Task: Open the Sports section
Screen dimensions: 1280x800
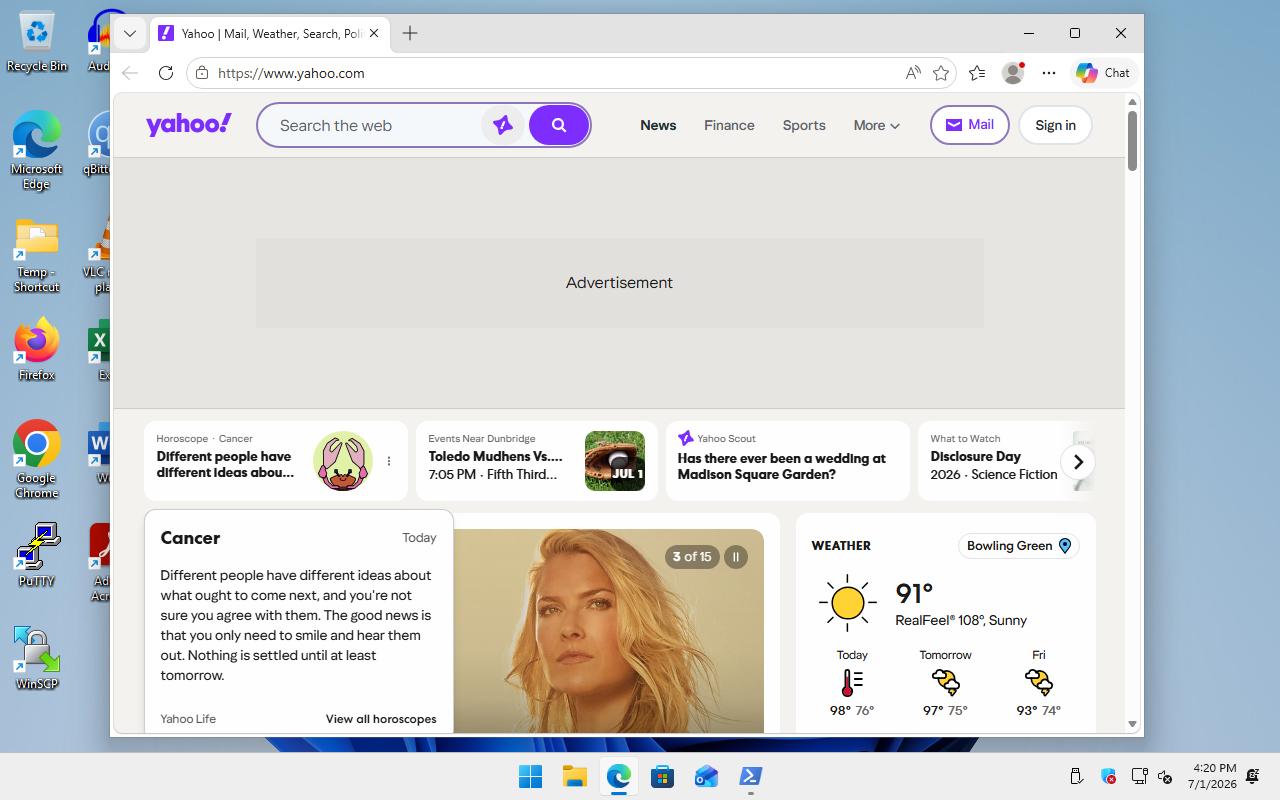Action: [x=804, y=125]
